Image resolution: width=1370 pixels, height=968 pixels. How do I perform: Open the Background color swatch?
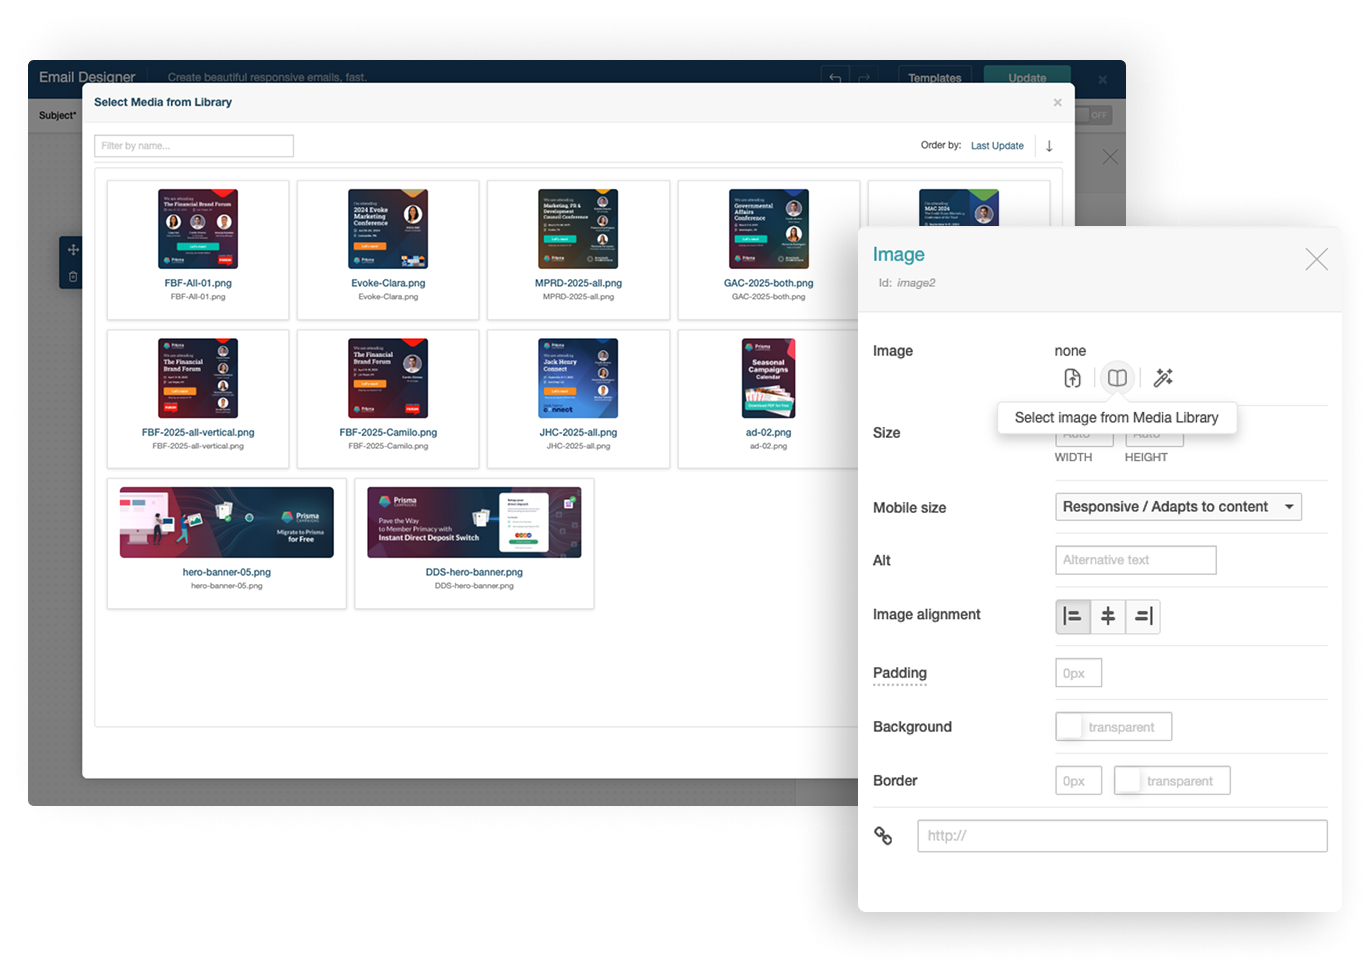[1070, 727]
